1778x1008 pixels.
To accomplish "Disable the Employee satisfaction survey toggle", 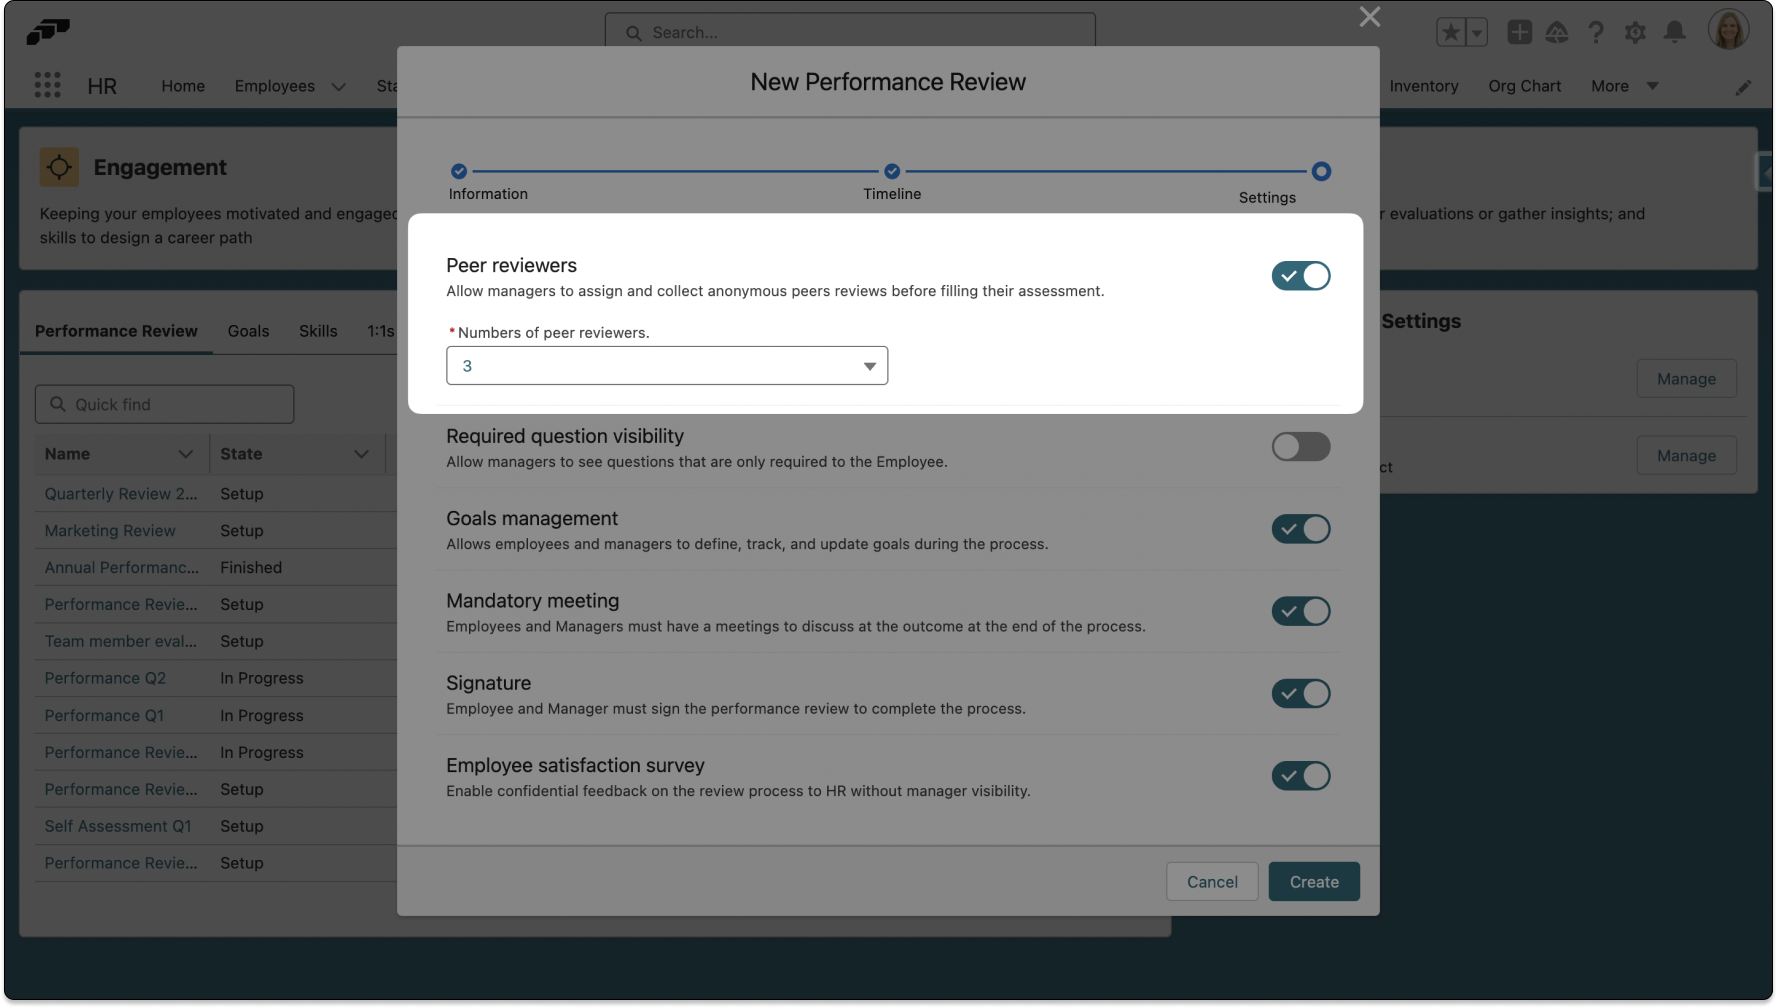I will pos(1300,776).
